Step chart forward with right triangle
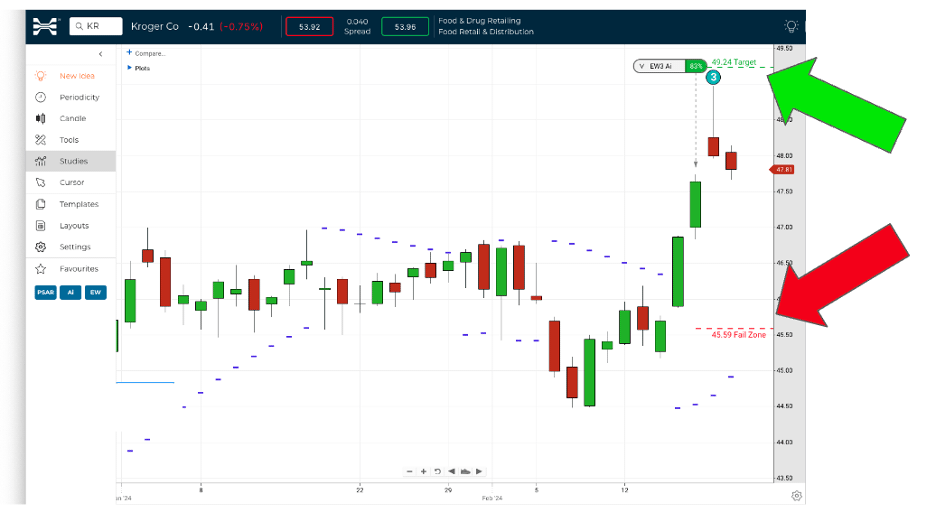936x522 pixels. point(479,471)
